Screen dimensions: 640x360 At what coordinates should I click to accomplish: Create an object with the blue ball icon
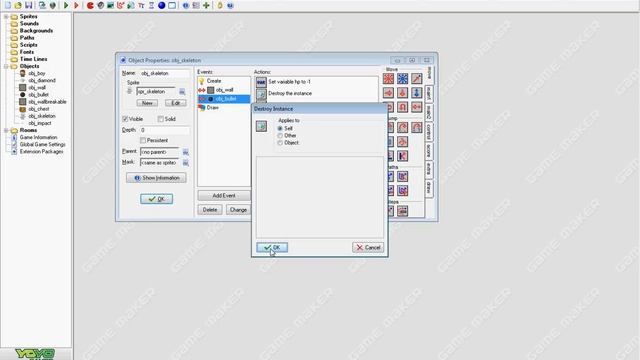tap(162, 5)
